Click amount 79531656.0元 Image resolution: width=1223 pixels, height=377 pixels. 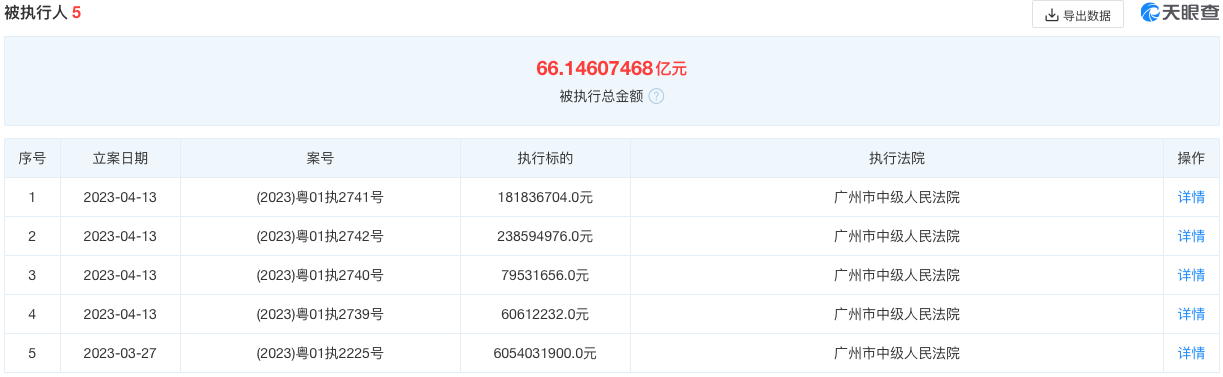click(545, 275)
